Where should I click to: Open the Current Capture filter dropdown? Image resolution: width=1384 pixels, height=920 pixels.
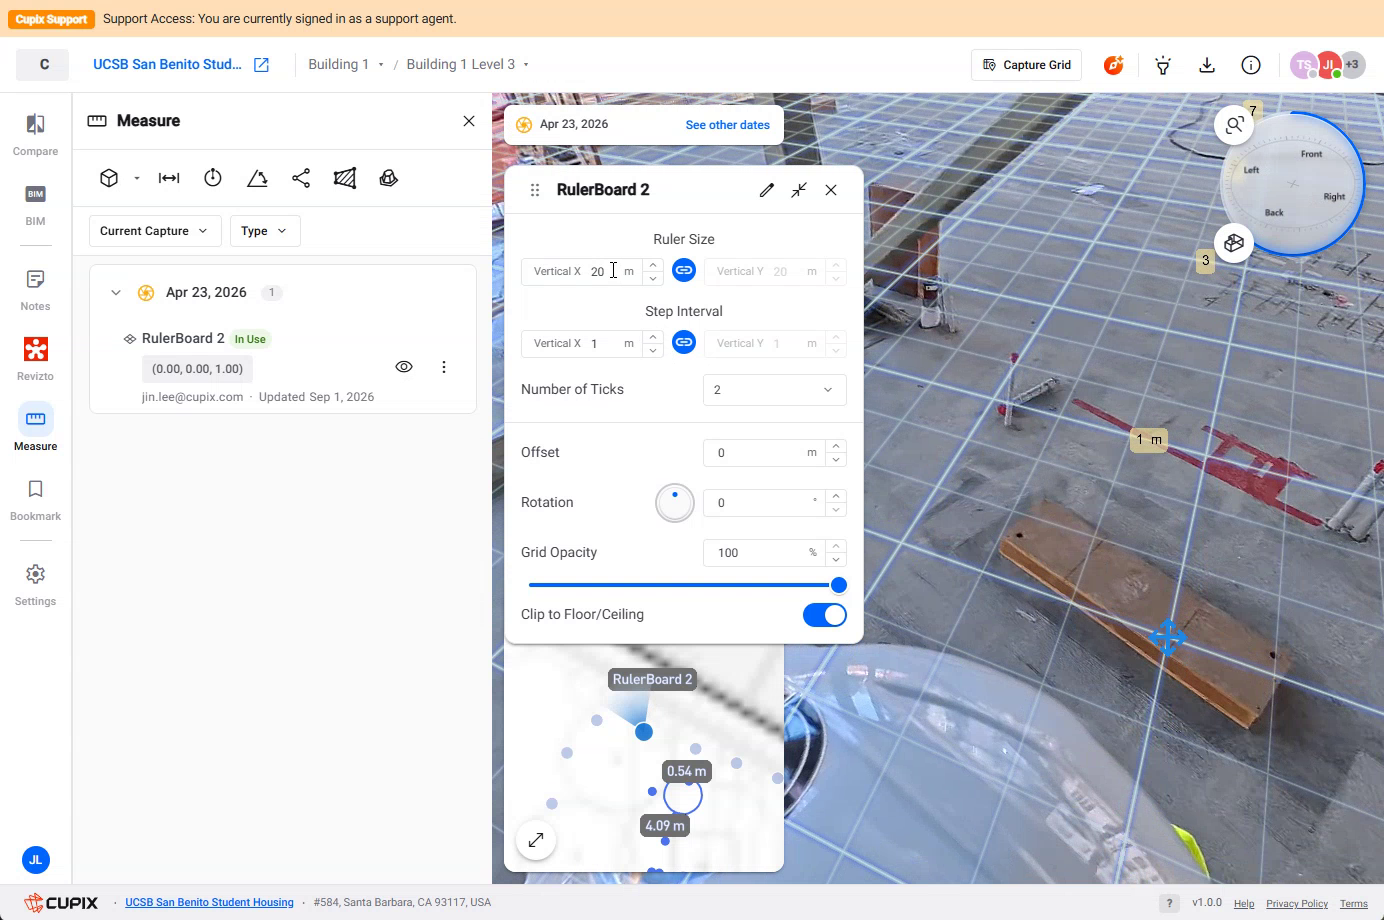click(155, 231)
